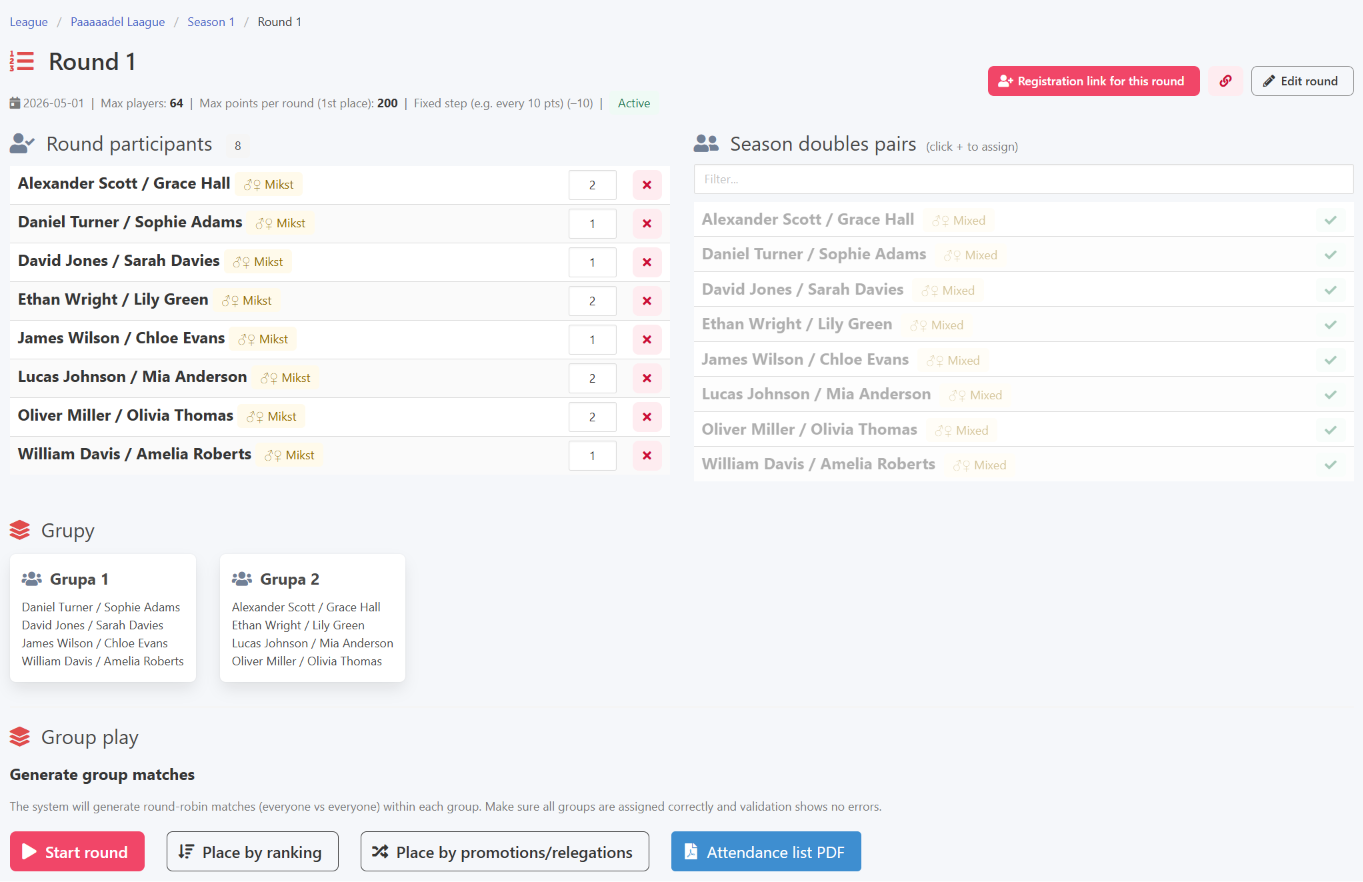Click the Grupy layers icon
The height and width of the screenshot is (882, 1363).
point(20,530)
